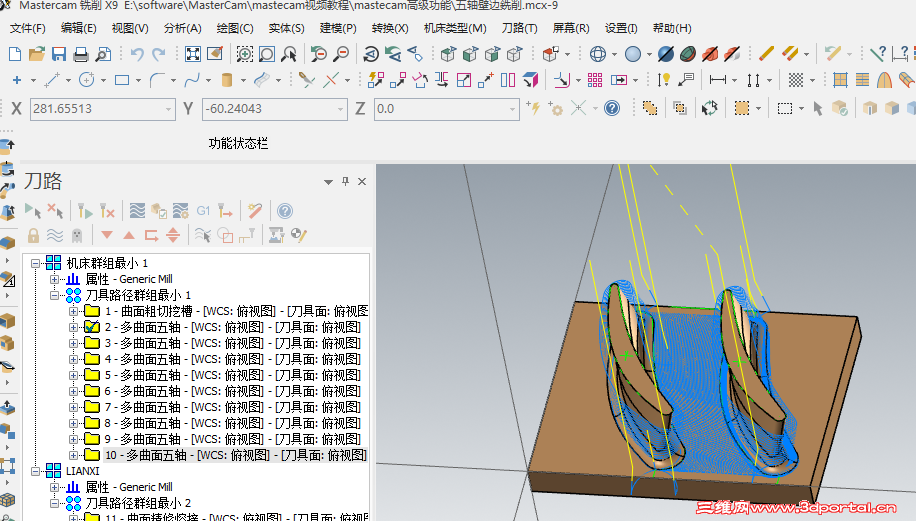Image resolution: width=916 pixels, height=521 pixels.
Task: Select the 刀具路径群组最小 2 item
Action: click(138, 503)
